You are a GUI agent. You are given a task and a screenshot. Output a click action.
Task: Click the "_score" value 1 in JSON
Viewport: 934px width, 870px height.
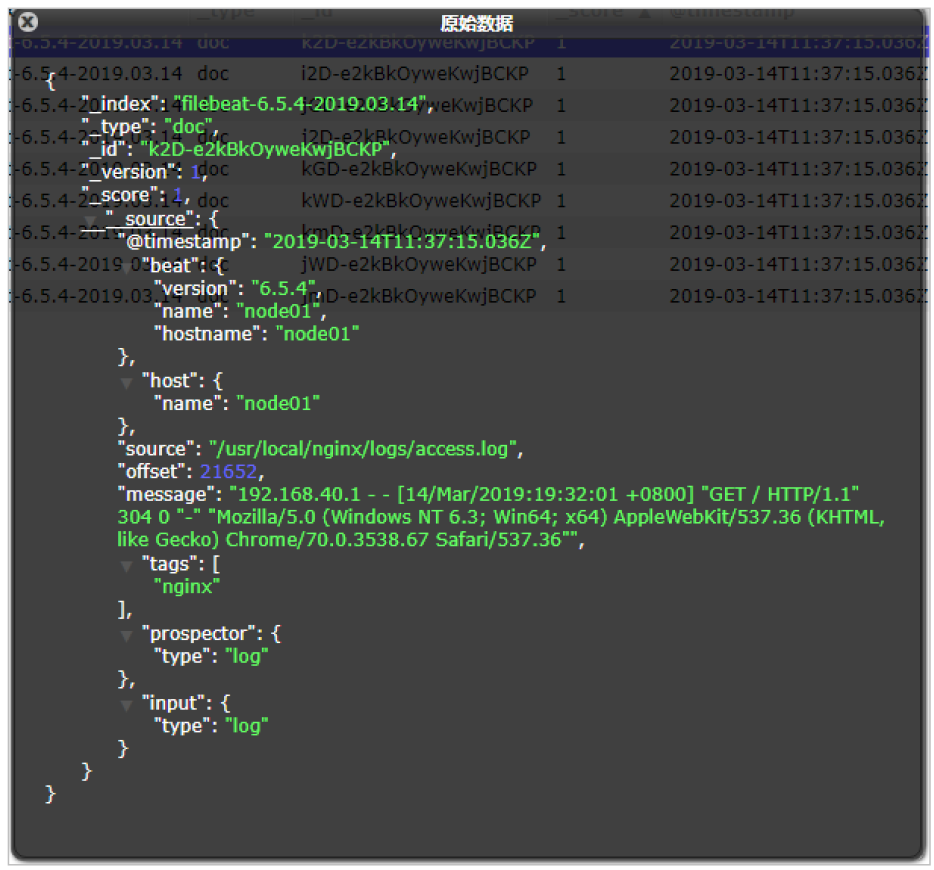pyautogui.click(x=178, y=195)
